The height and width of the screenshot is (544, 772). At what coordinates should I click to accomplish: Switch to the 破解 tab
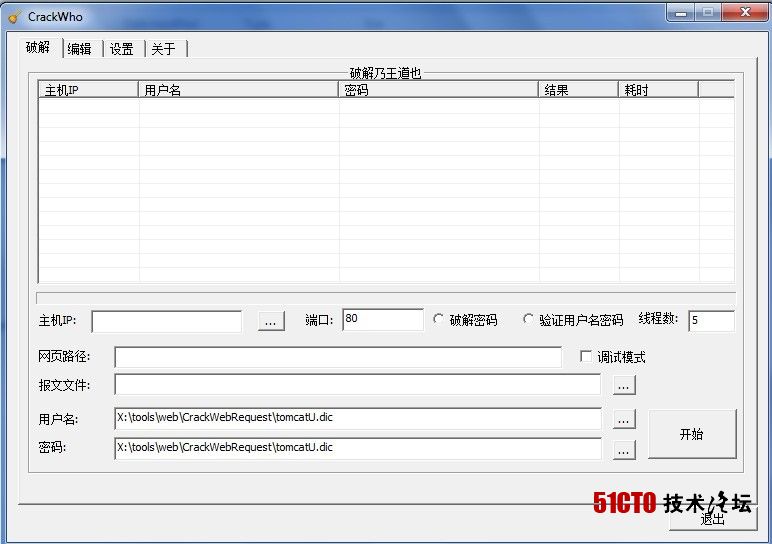(x=38, y=47)
